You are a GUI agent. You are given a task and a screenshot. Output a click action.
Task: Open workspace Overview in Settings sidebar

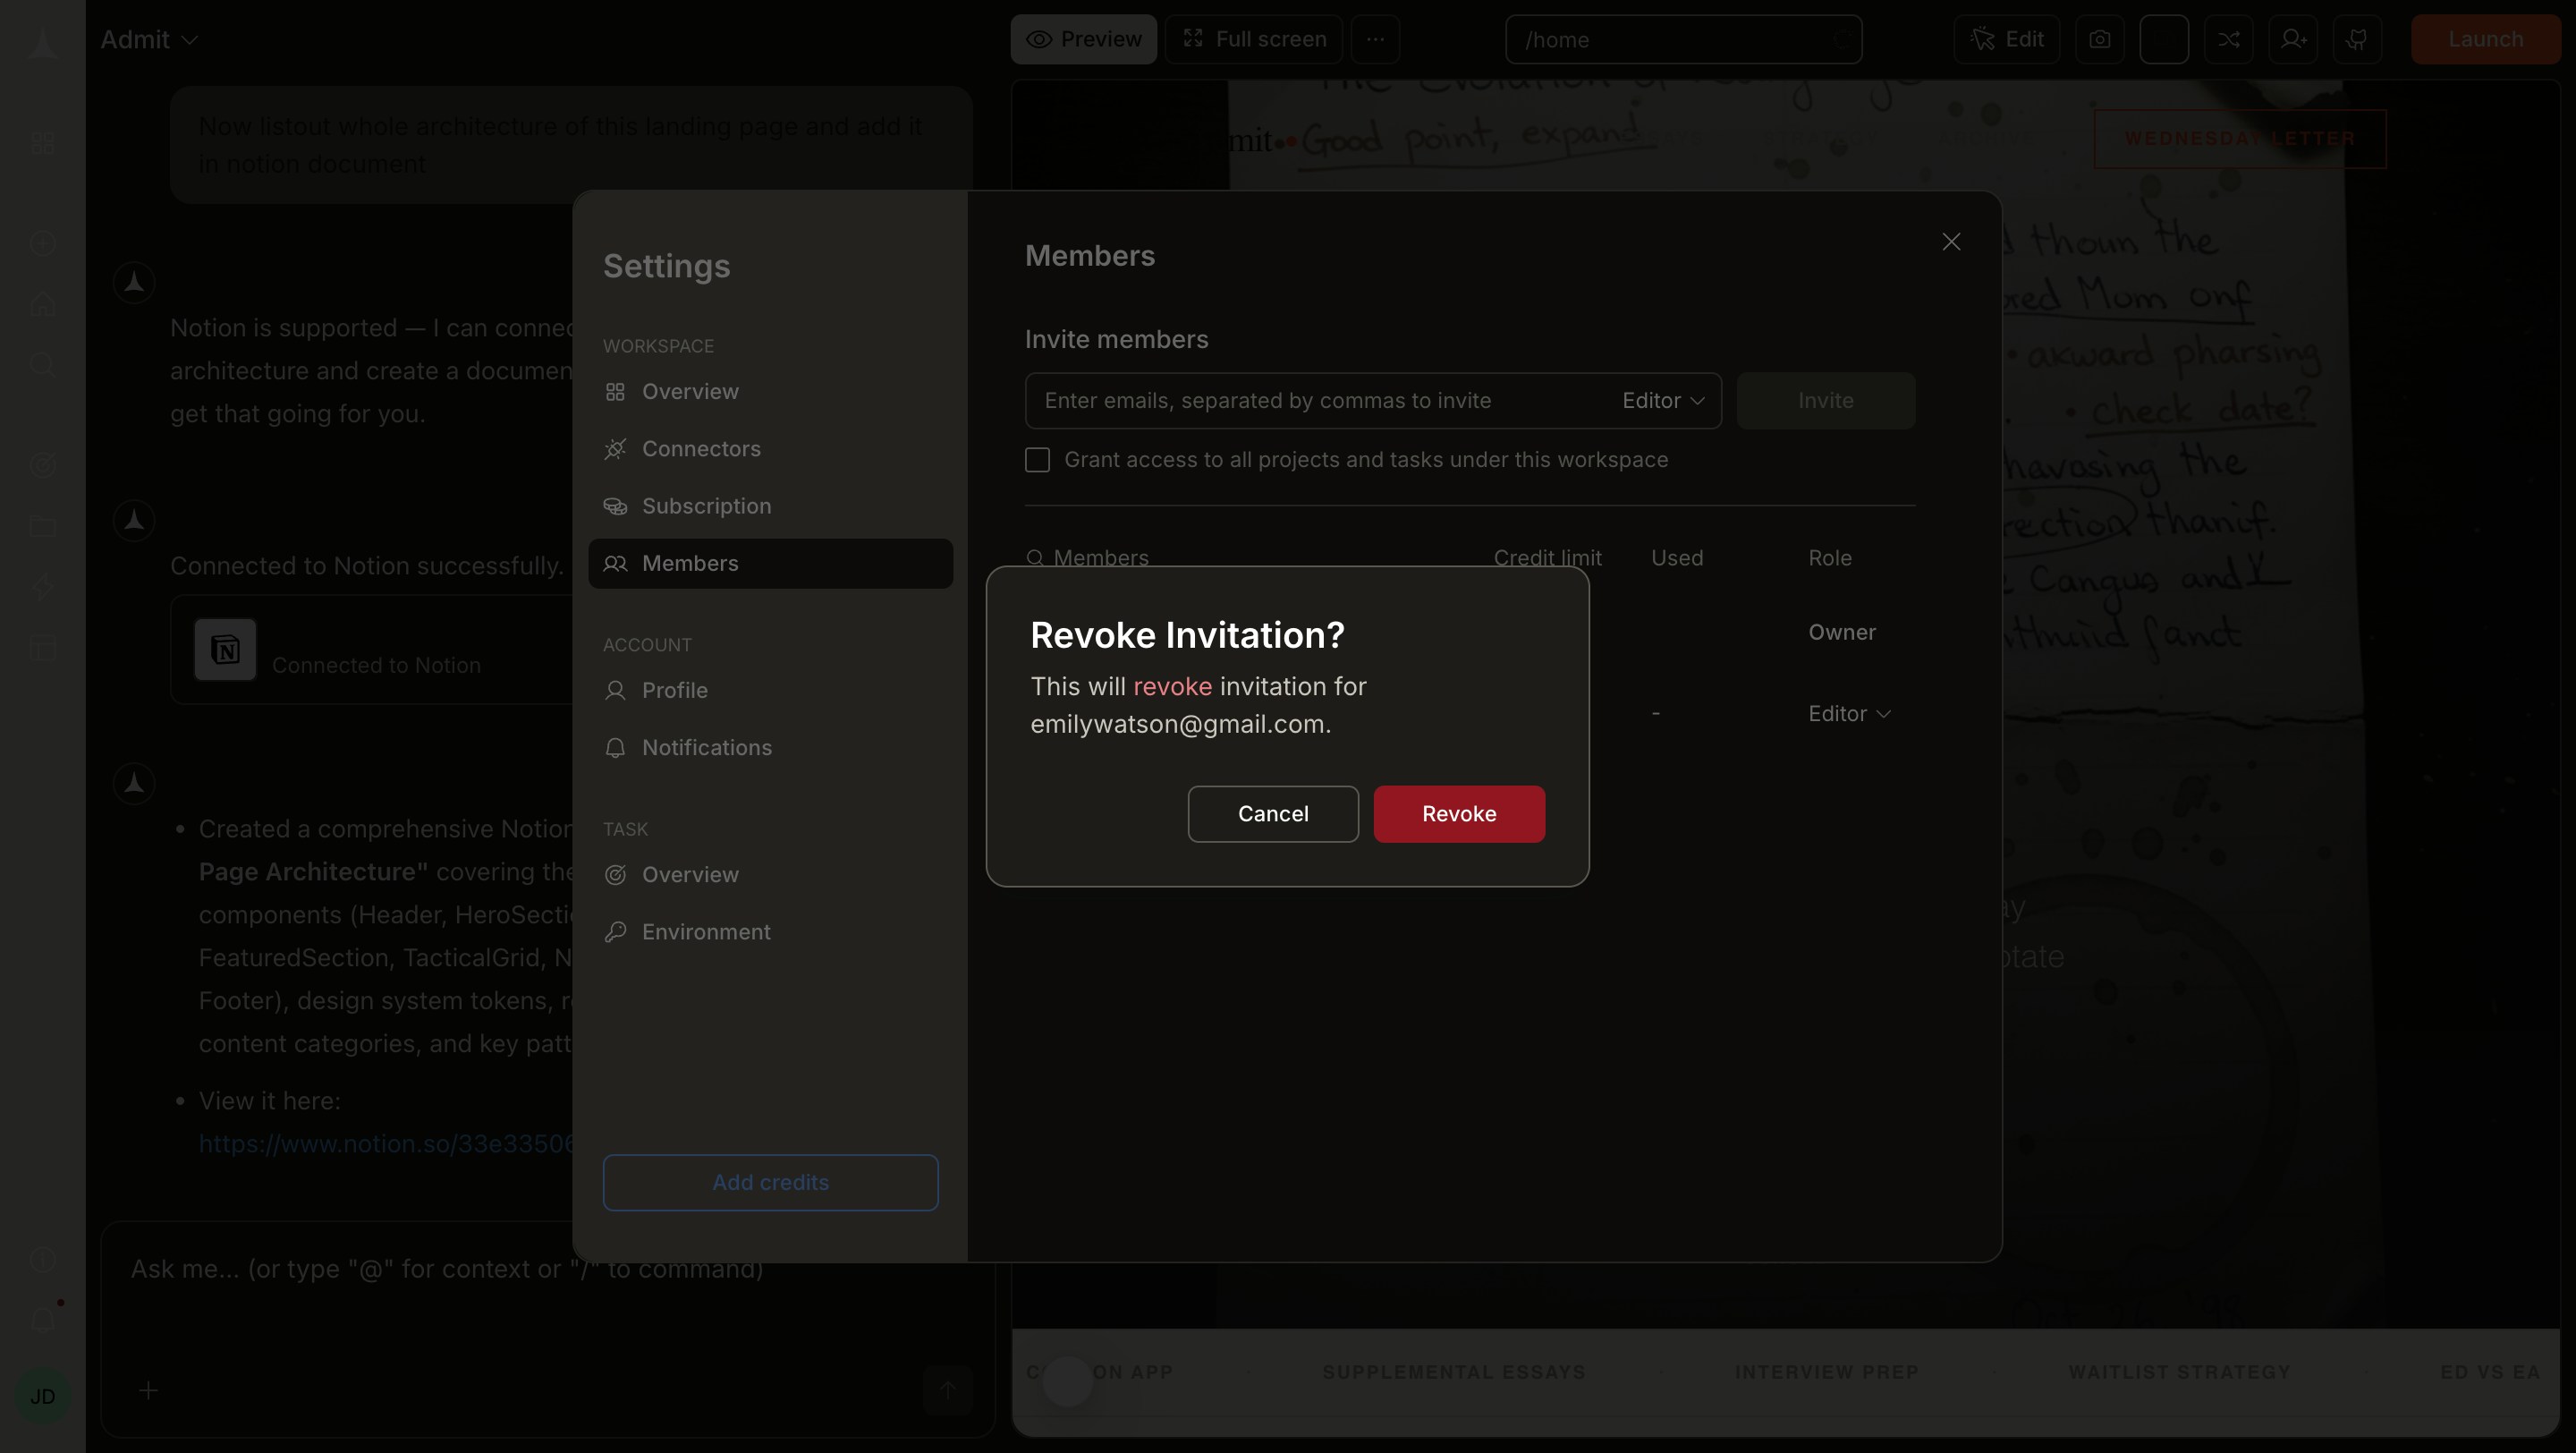(770, 392)
